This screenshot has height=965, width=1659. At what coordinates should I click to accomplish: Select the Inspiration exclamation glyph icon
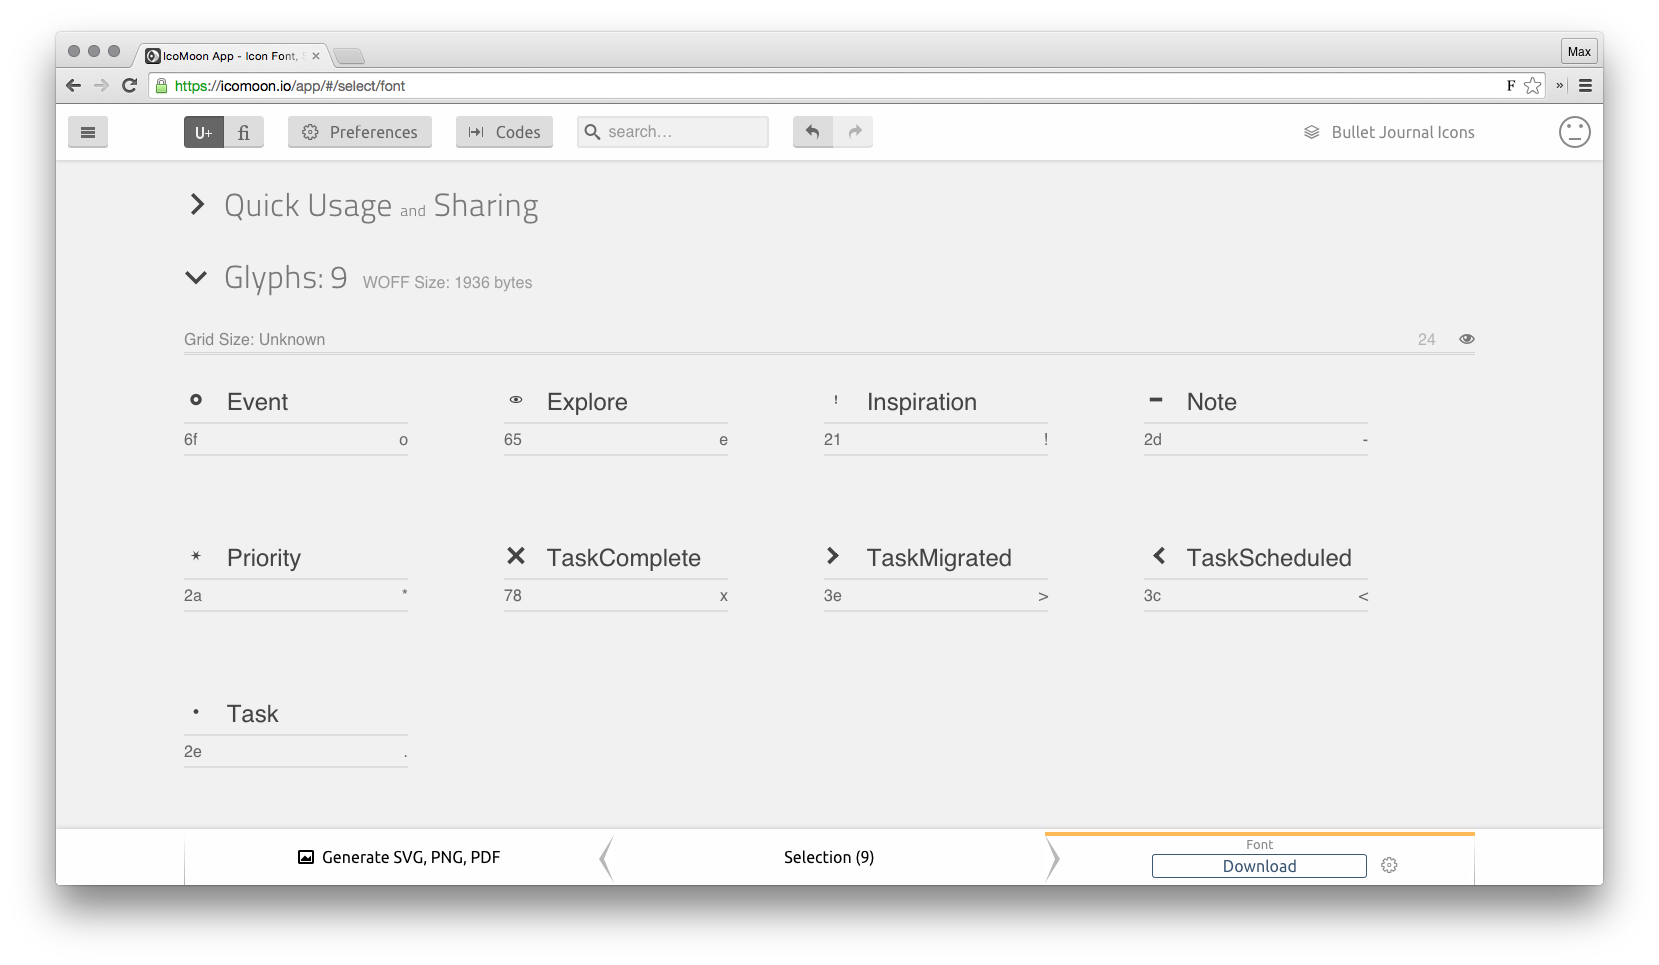coord(836,400)
